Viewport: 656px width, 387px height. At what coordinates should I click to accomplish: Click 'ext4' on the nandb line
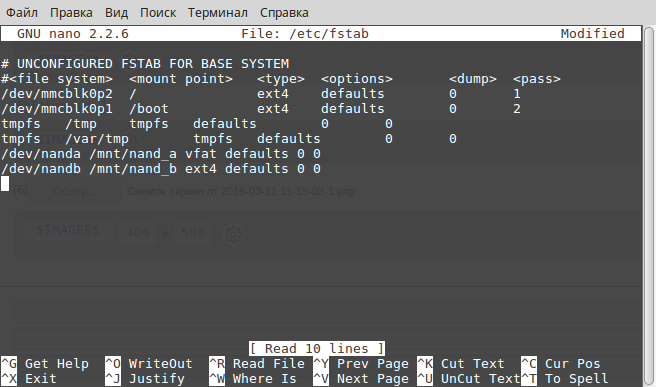pyautogui.click(x=201, y=169)
